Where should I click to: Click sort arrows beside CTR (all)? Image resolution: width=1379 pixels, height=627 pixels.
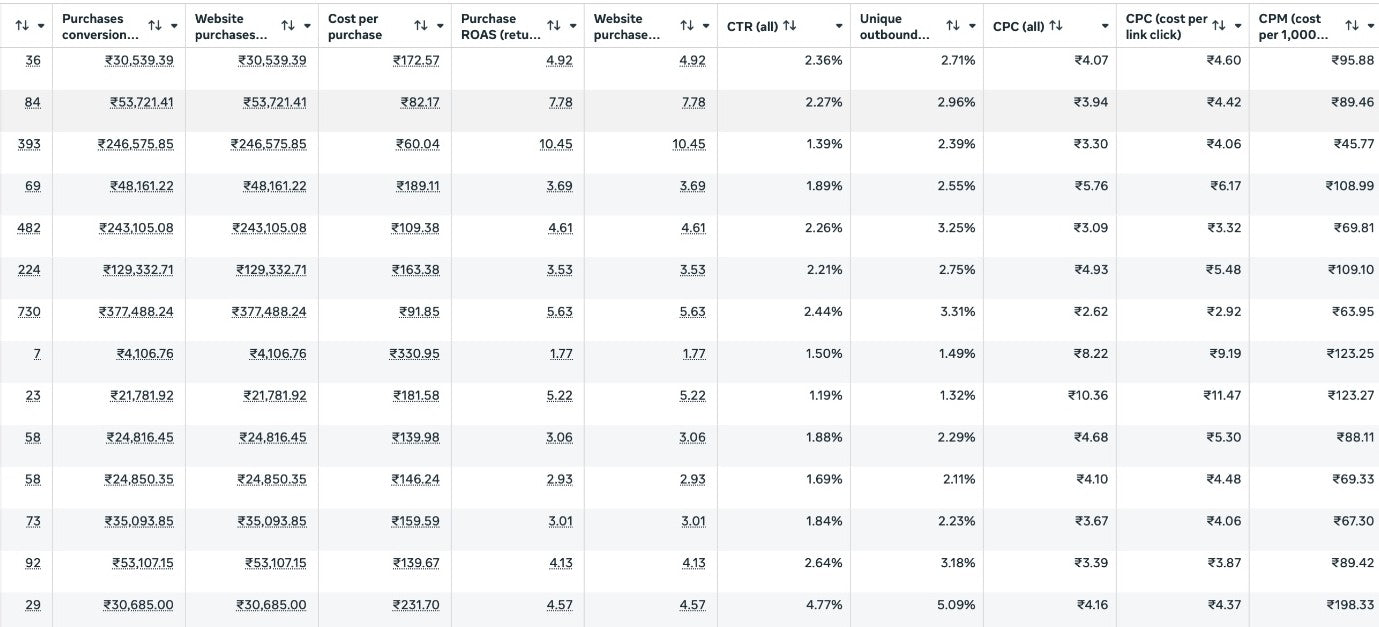tap(790, 26)
